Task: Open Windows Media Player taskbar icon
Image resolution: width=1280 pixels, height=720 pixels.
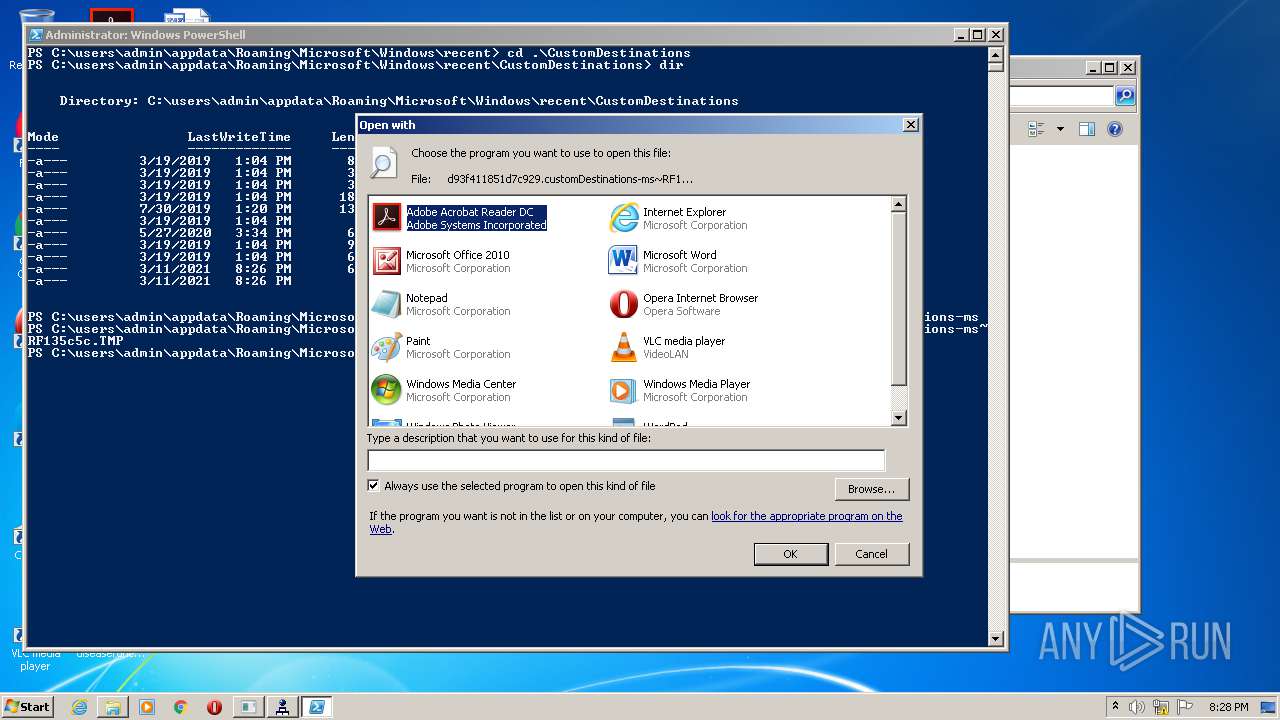Action: pos(147,707)
